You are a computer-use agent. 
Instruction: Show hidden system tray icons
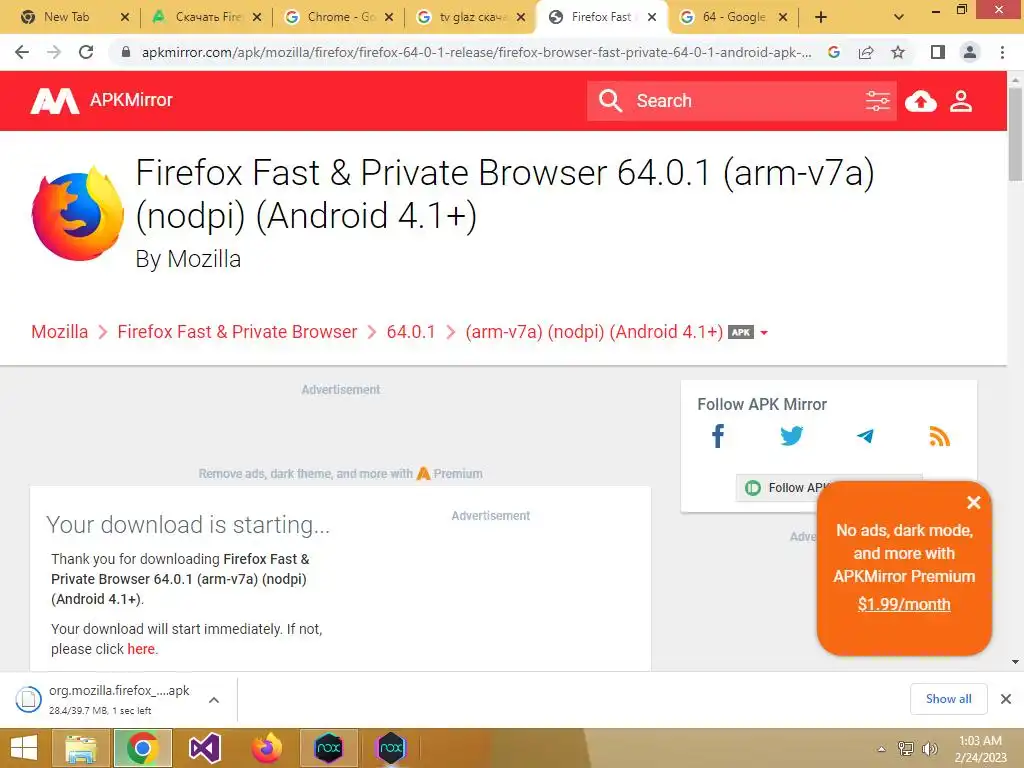(x=881, y=749)
